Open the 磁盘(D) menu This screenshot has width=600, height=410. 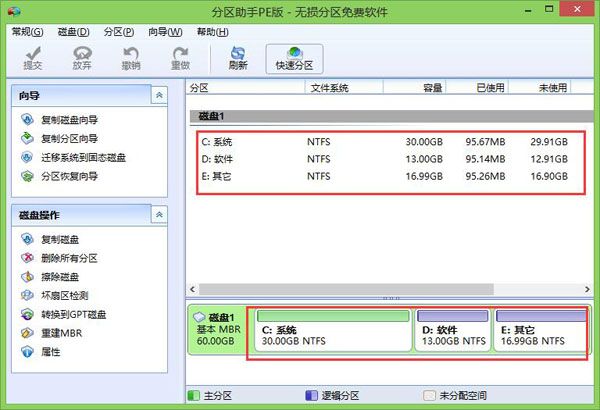point(73,32)
